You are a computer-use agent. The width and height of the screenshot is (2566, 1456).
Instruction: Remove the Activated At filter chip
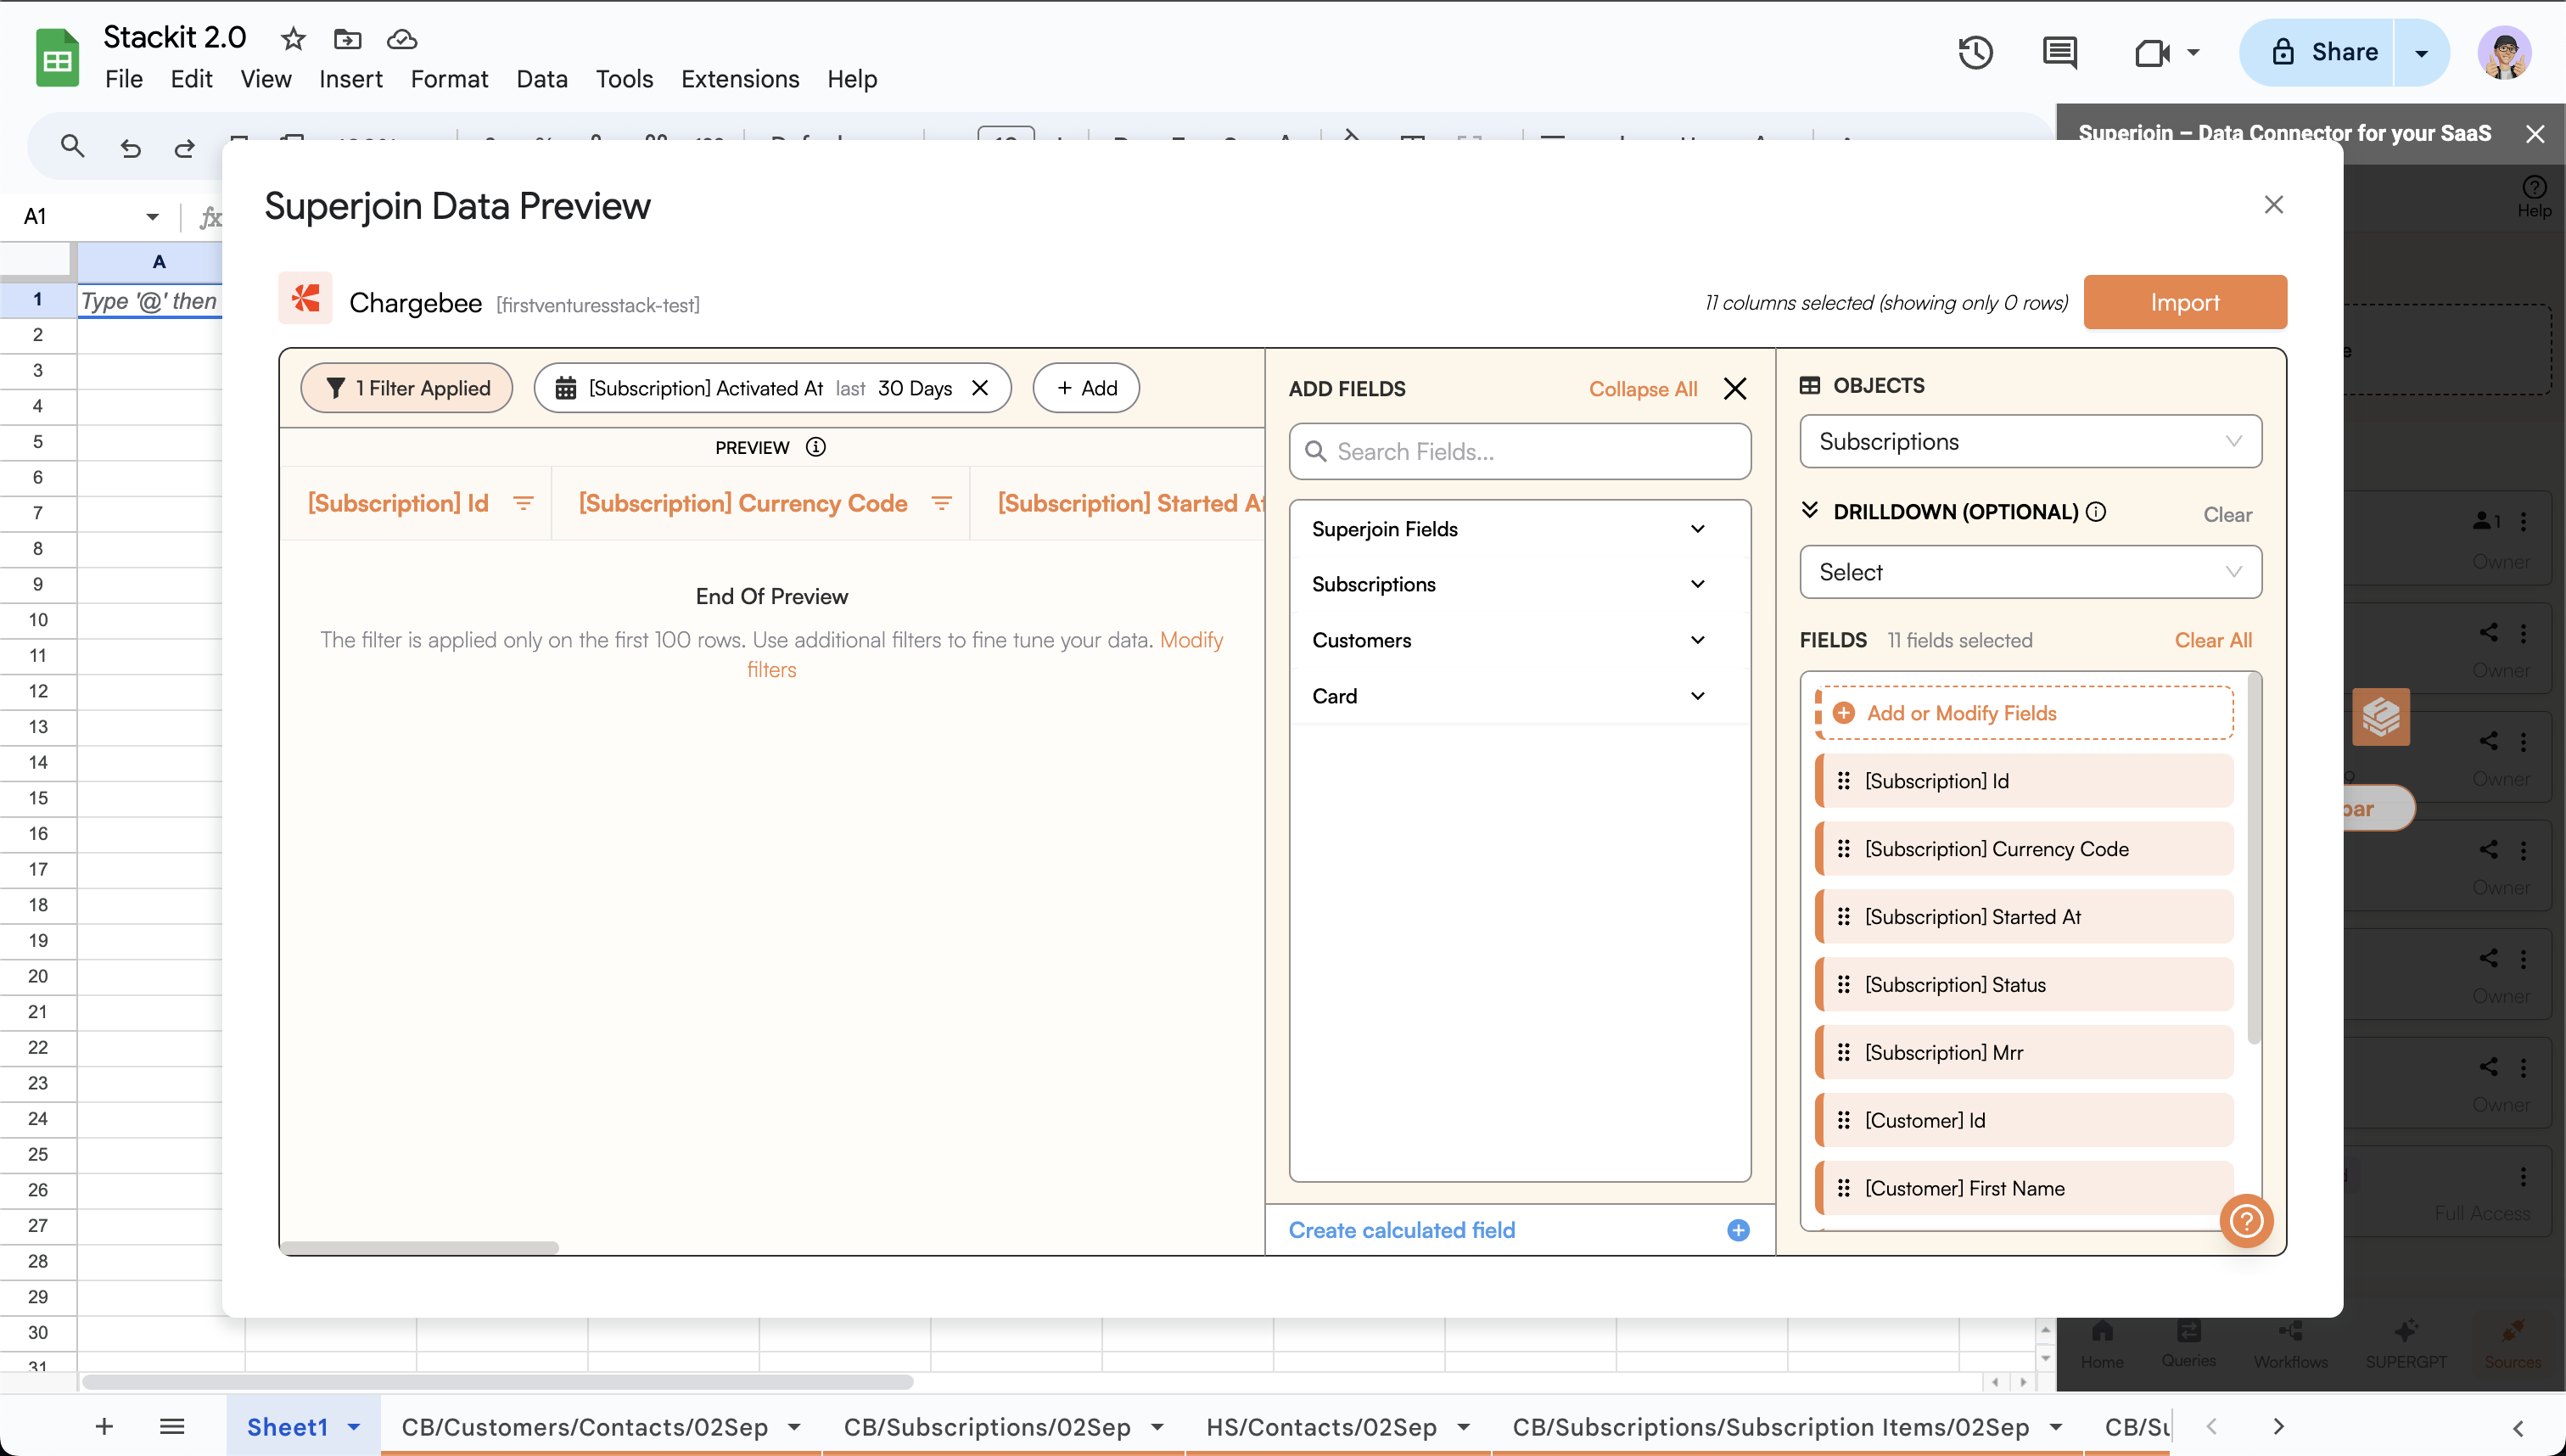pos(980,388)
